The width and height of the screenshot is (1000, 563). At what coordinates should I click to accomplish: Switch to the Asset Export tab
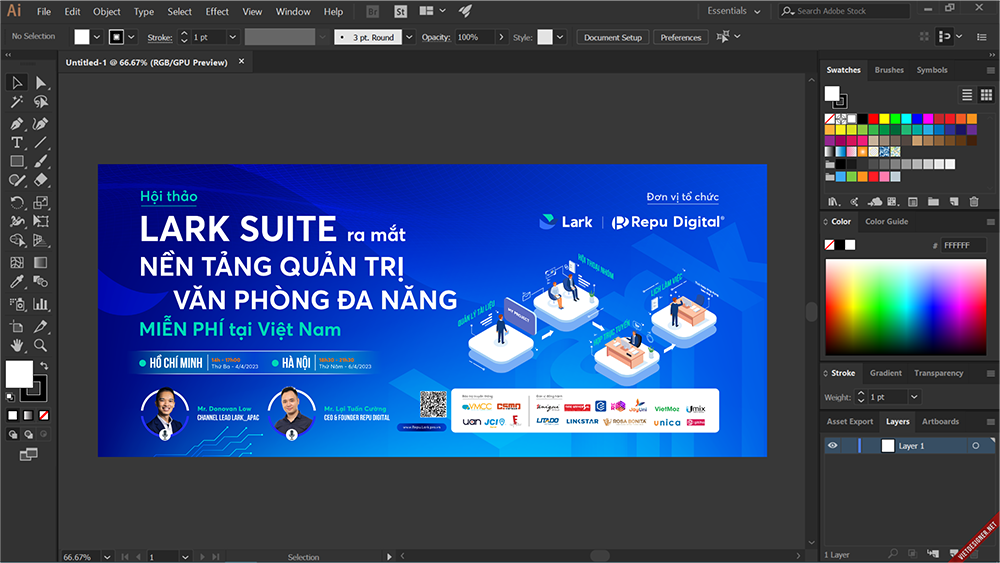click(849, 421)
